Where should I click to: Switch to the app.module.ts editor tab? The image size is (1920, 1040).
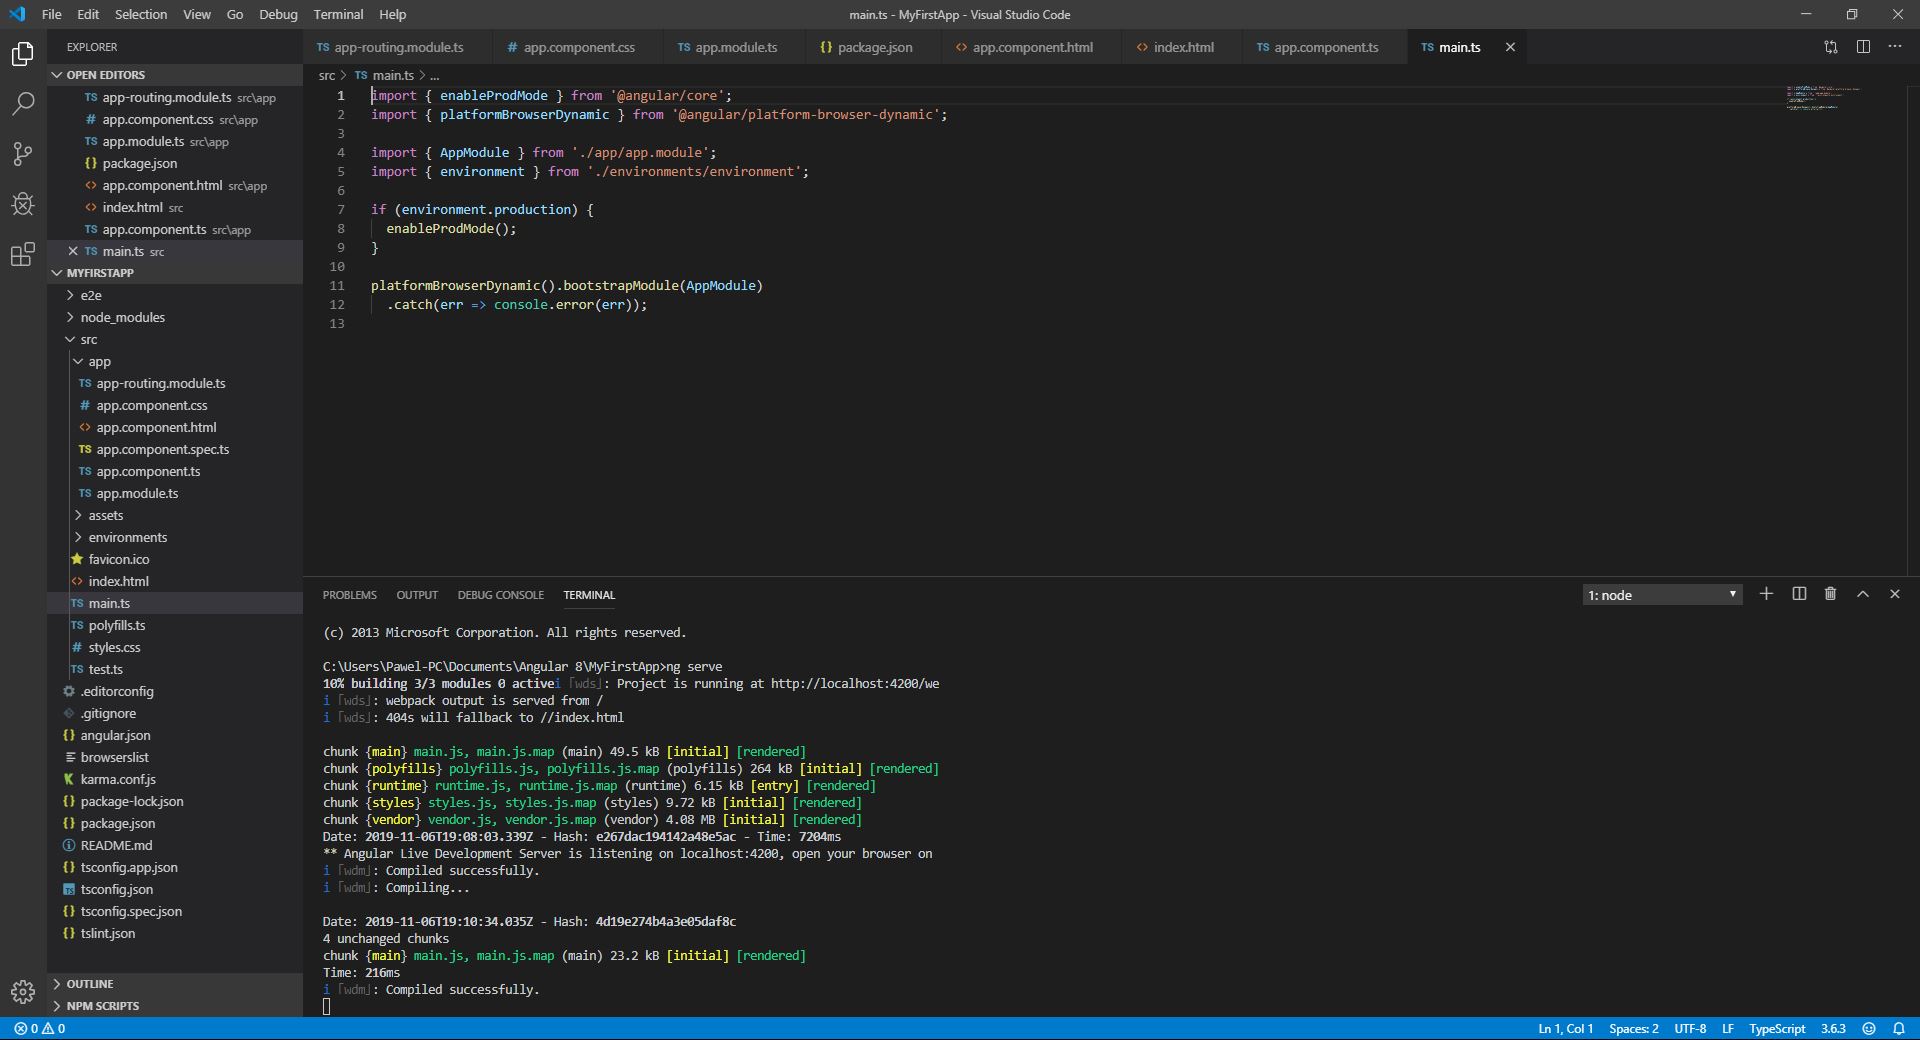pyautogui.click(x=735, y=47)
